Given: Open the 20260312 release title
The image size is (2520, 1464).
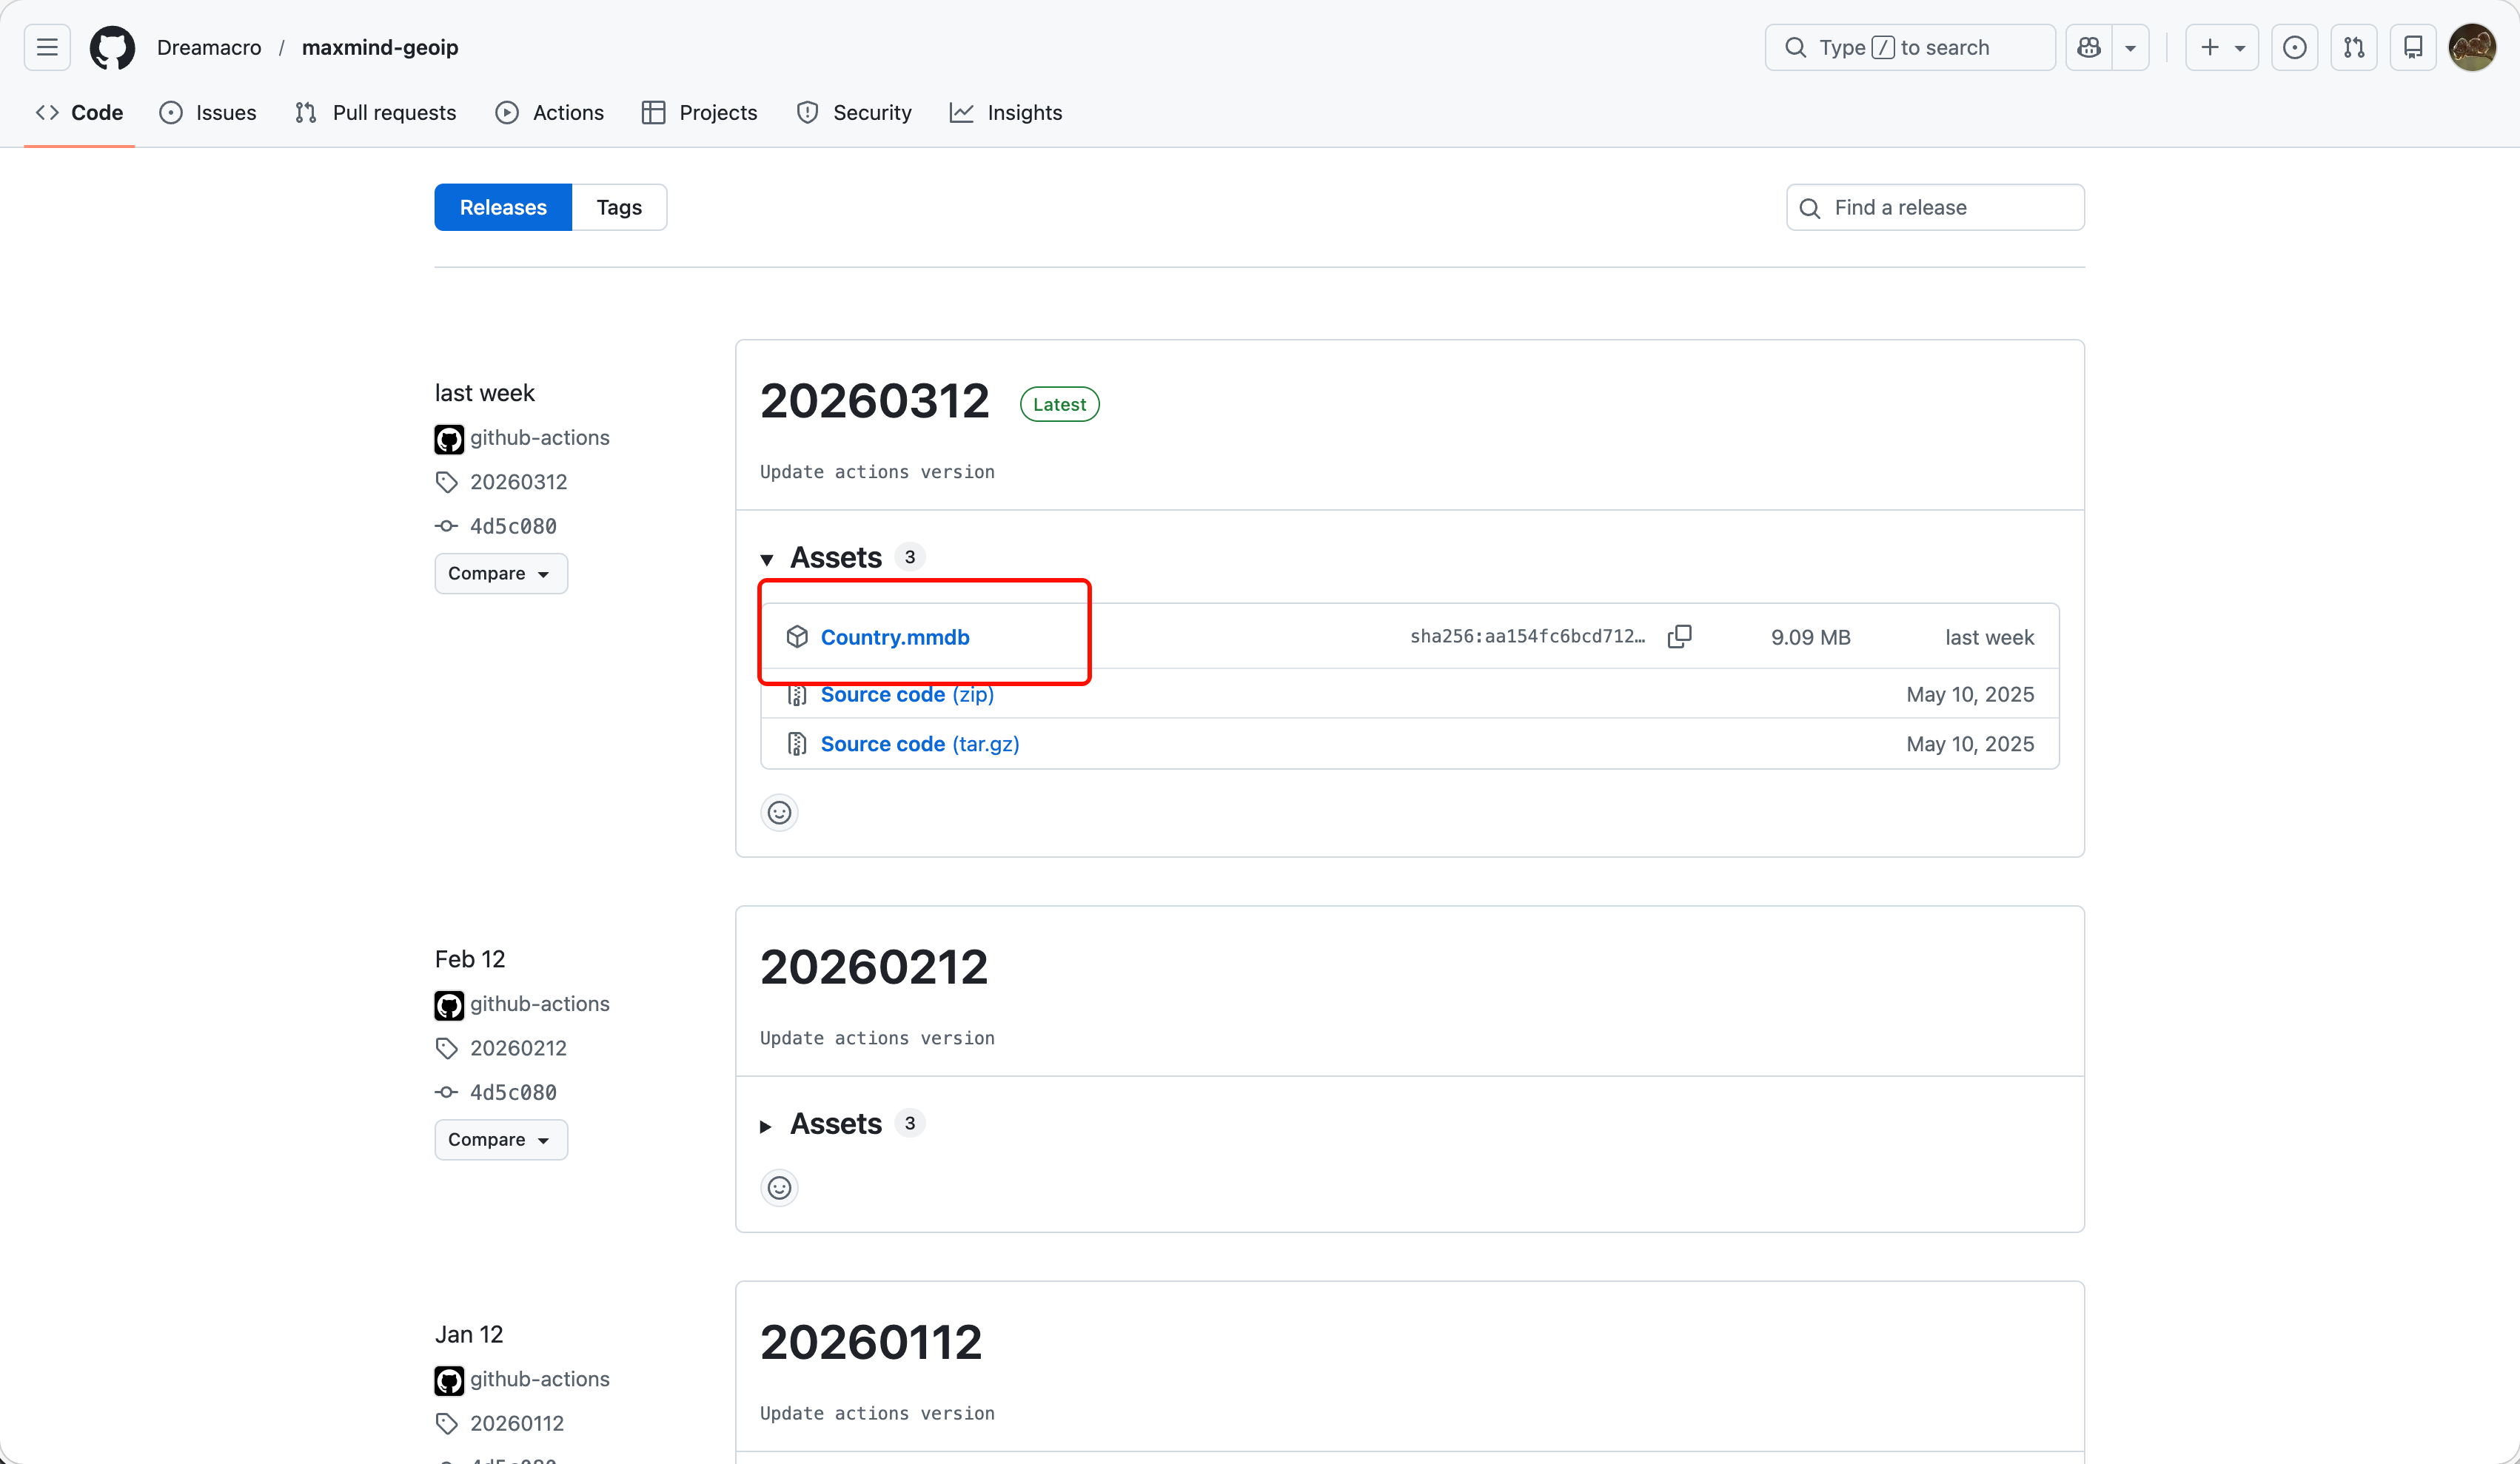Looking at the screenshot, I should (875, 401).
